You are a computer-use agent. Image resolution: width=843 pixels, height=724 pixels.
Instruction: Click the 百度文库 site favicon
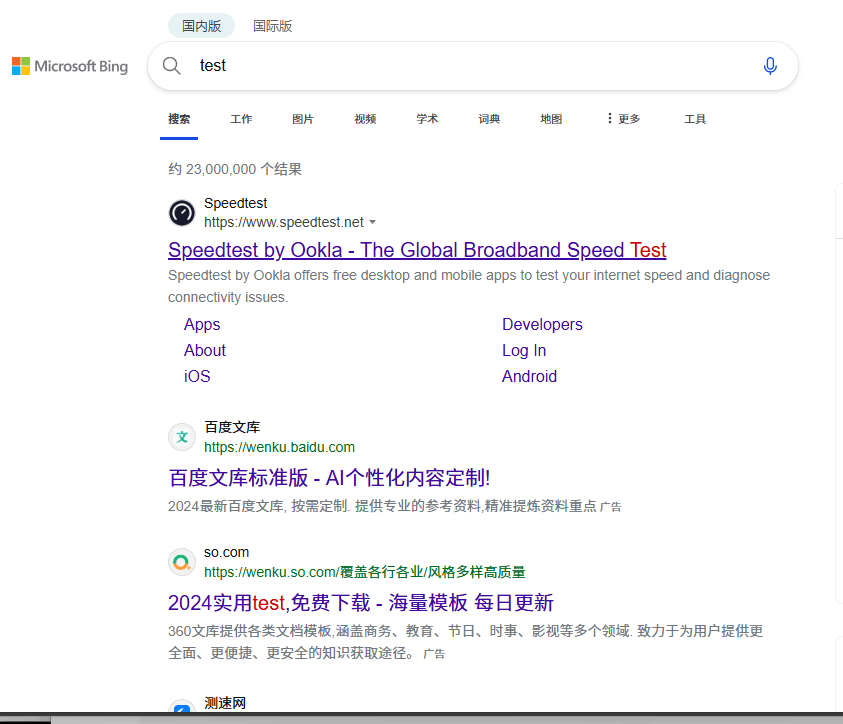pyautogui.click(x=182, y=437)
